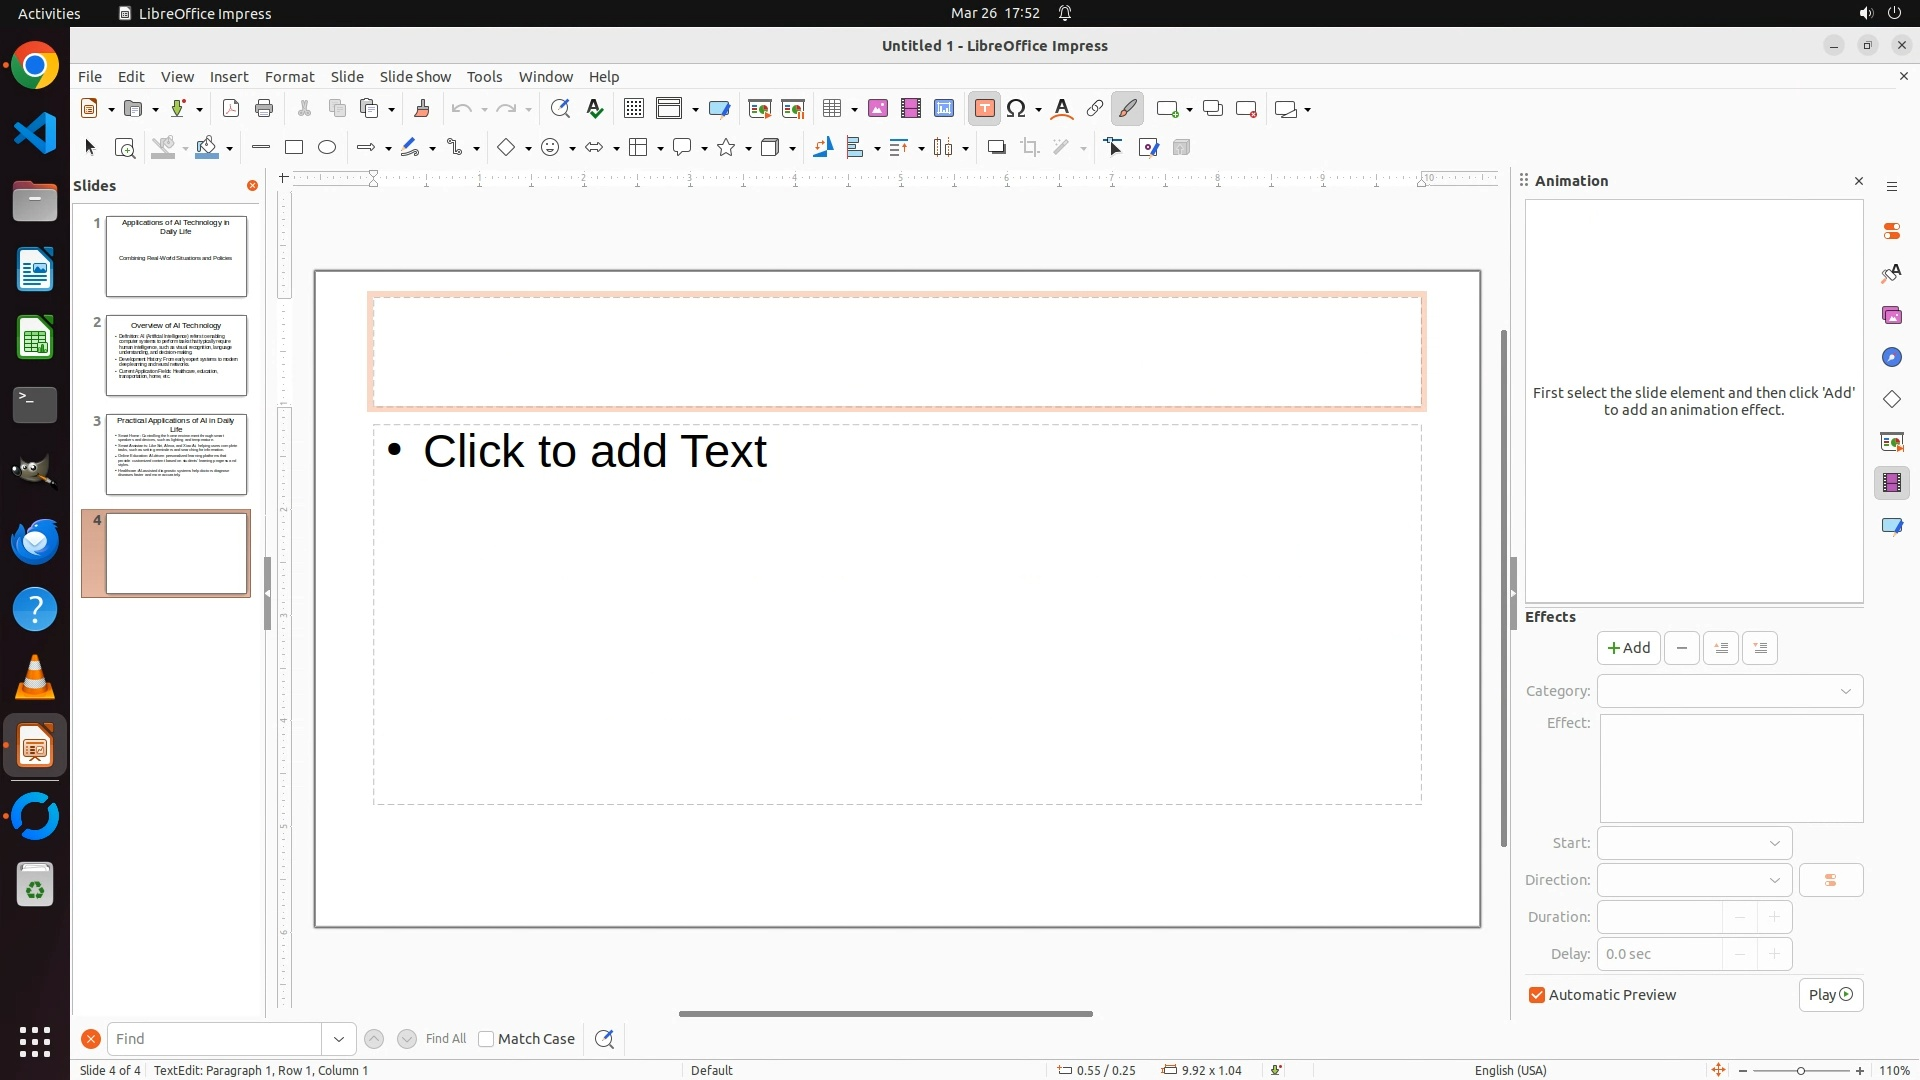Open the Slide Show menu
Screen dimensions: 1920x1080
pyautogui.click(x=415, y=77)
